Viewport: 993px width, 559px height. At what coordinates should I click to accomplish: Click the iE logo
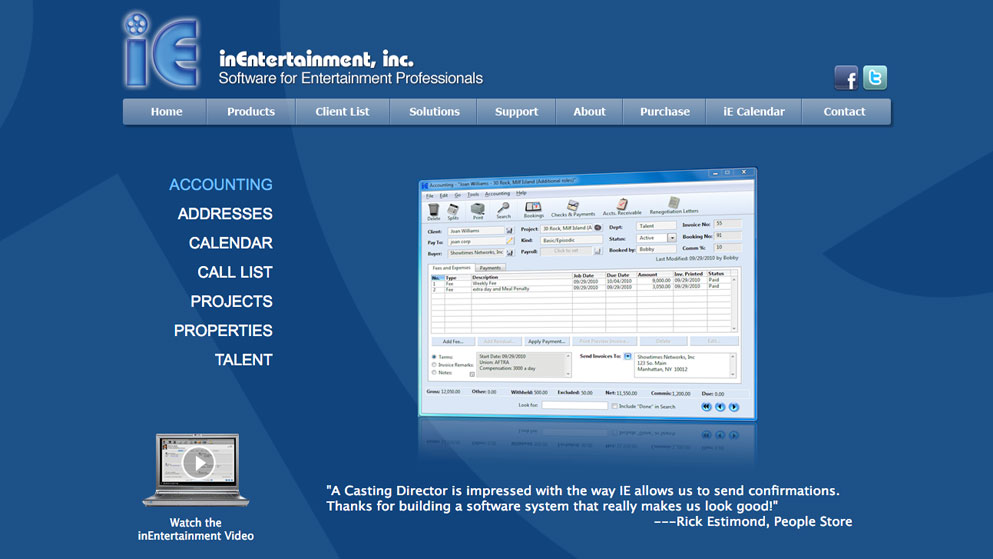click(161, 50)
